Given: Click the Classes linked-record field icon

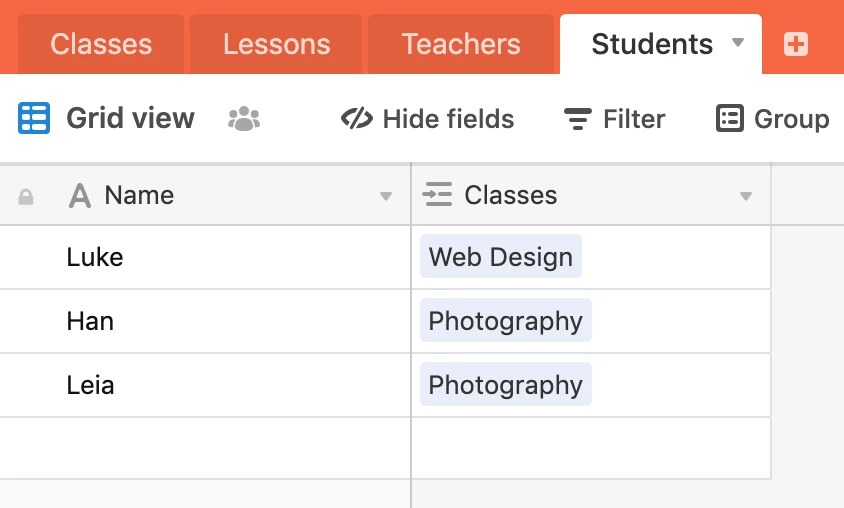Looking at the screenshot, I should point(438,195).
